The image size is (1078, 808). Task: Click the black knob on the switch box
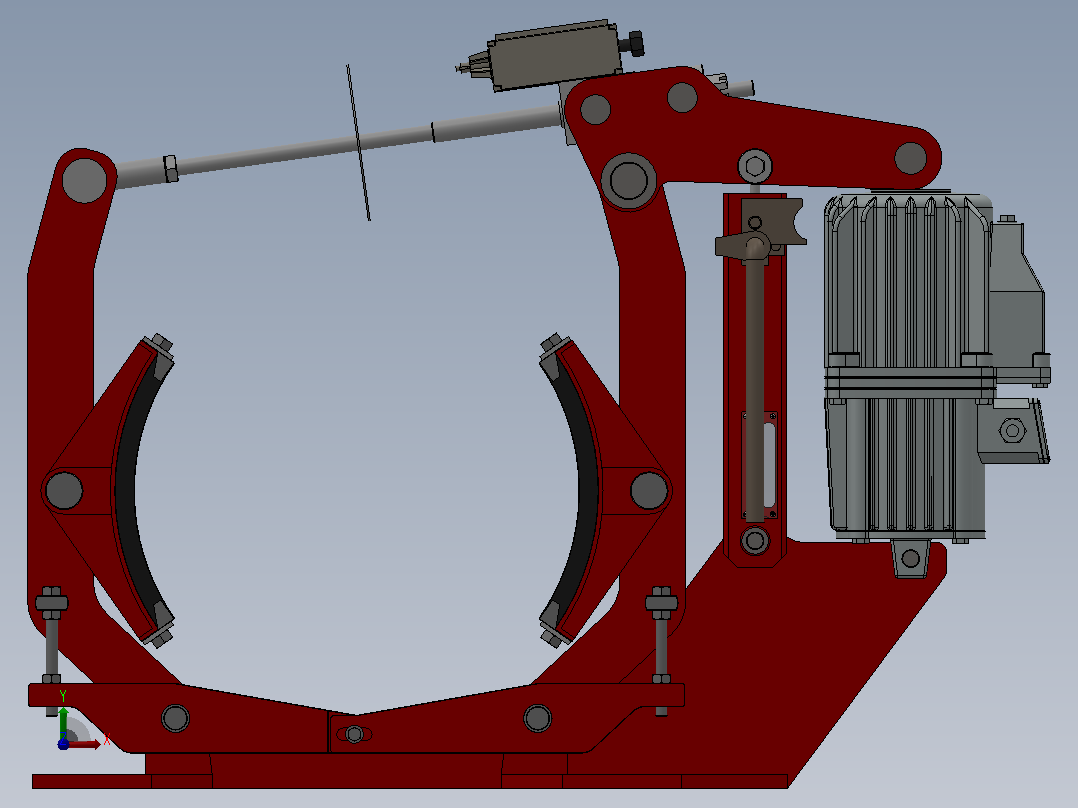point(633,43)
